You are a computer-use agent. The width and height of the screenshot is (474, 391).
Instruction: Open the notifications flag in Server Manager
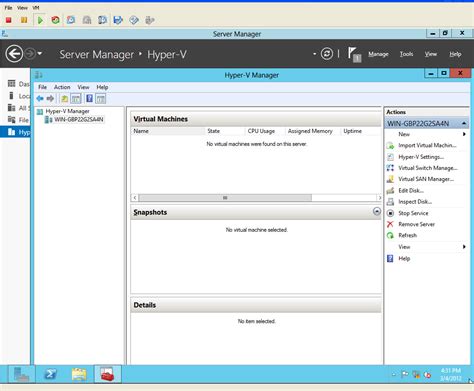[354, 54]
